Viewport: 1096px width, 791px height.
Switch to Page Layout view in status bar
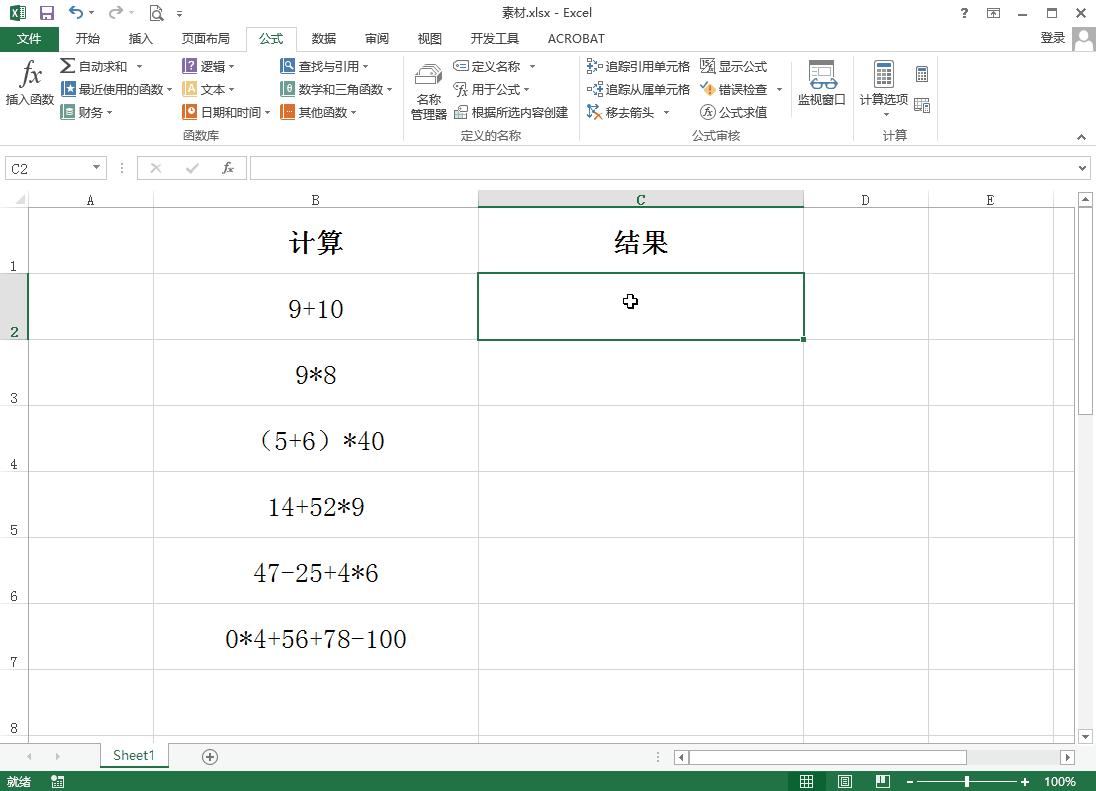pyautogui.click(x=844, y=781)
